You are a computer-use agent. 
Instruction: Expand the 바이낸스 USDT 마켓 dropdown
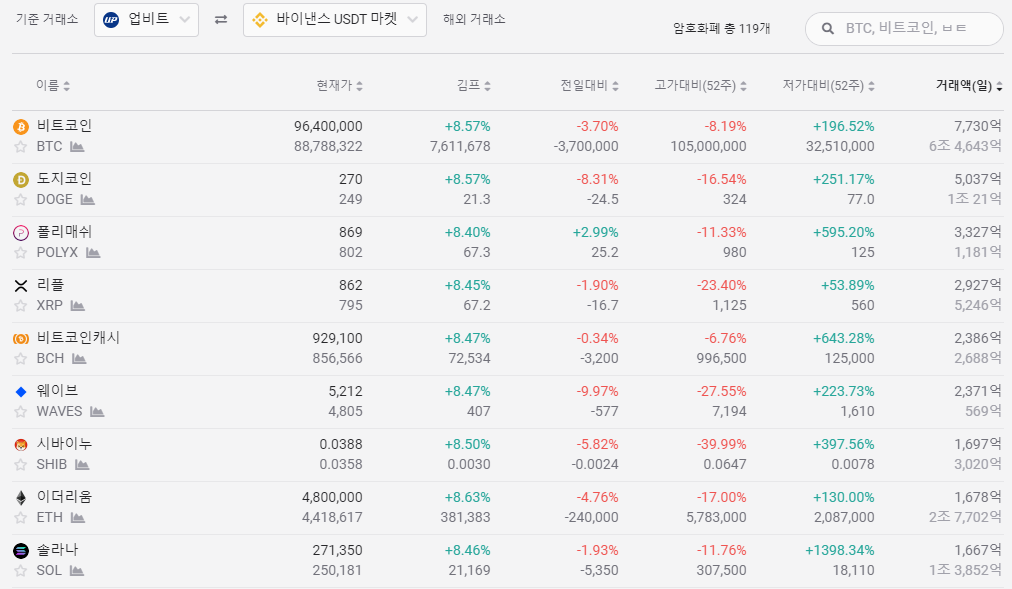click(334, 20)
